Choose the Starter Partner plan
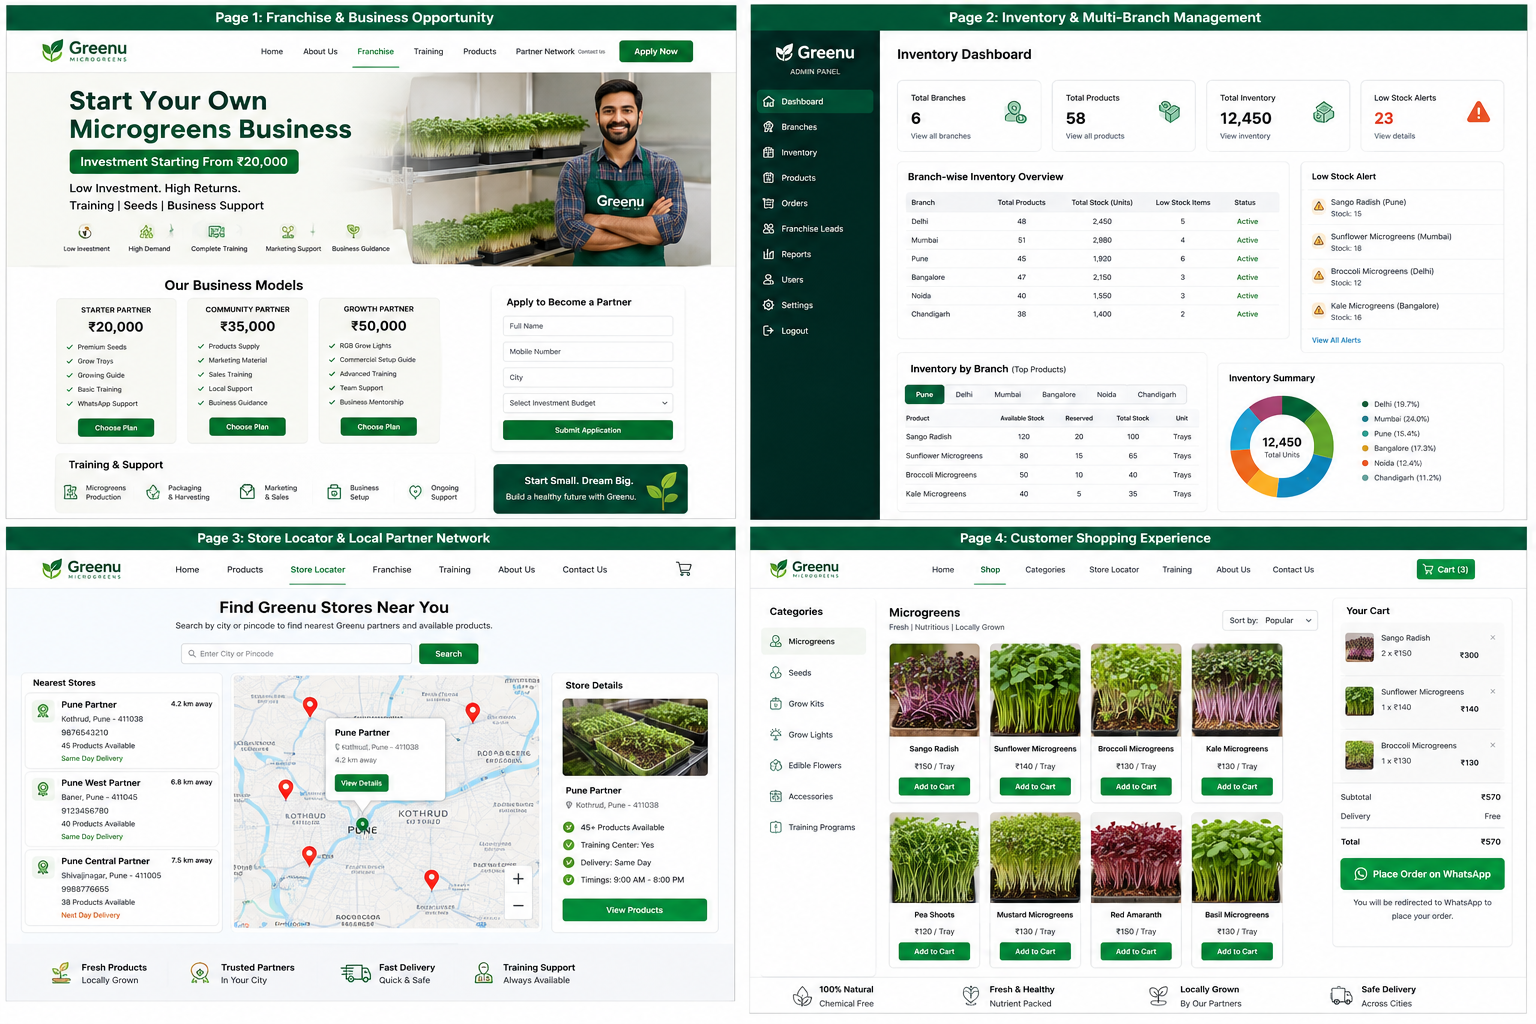1536x1024 pixels. tap(116, 428)
